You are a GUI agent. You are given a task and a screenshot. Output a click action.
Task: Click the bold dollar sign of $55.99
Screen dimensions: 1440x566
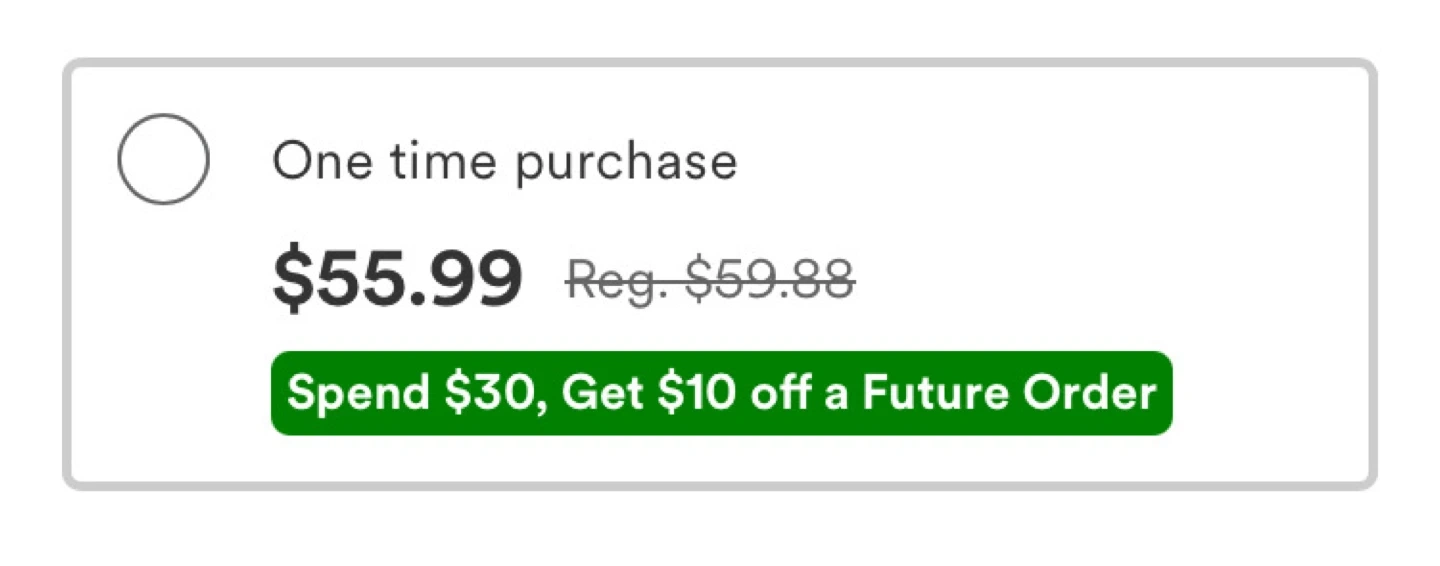[x=288, y=279]
